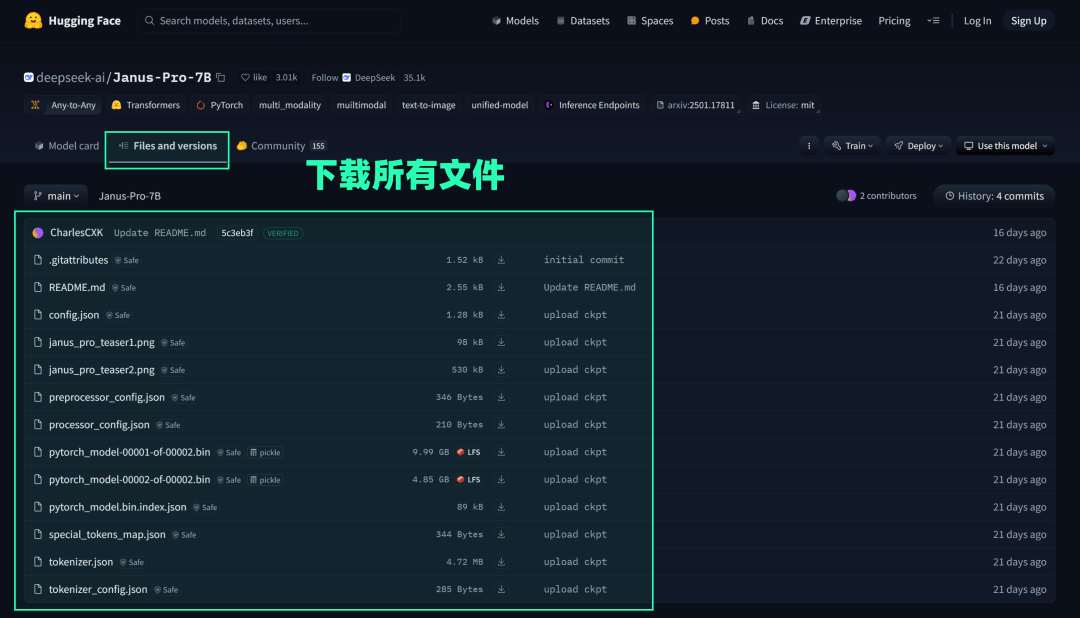Open the three-dot more options menu
The width and height of the screenshot is (1080, 618).
[809, 146]
